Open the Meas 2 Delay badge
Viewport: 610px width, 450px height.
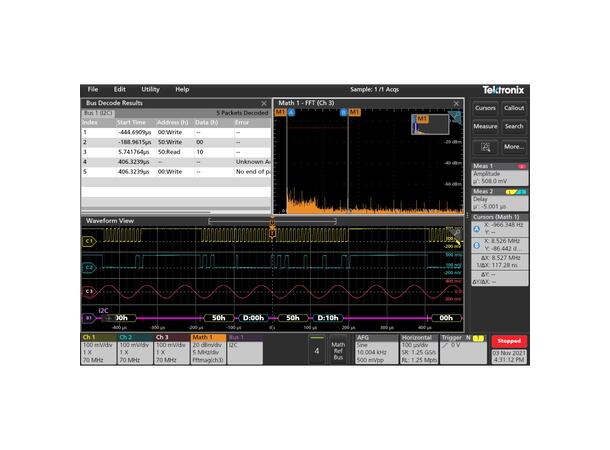[500, 199]
